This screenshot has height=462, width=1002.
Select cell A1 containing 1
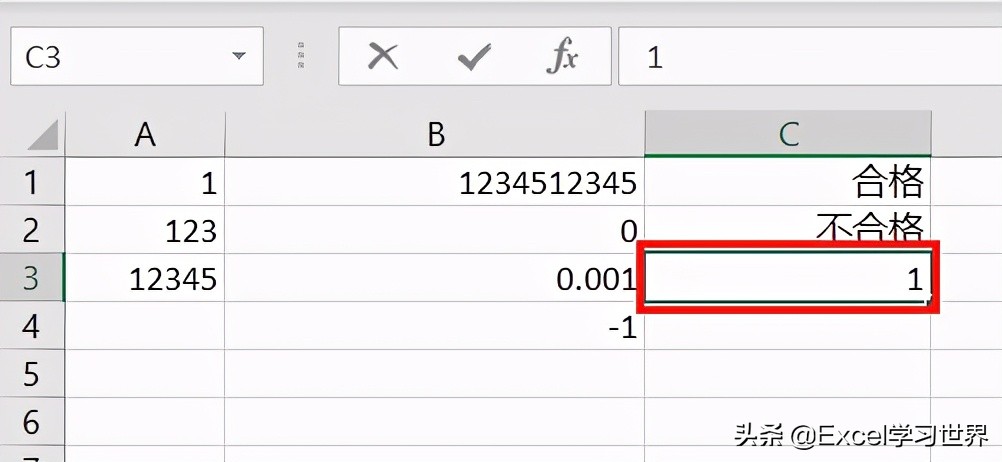[145, 182]
